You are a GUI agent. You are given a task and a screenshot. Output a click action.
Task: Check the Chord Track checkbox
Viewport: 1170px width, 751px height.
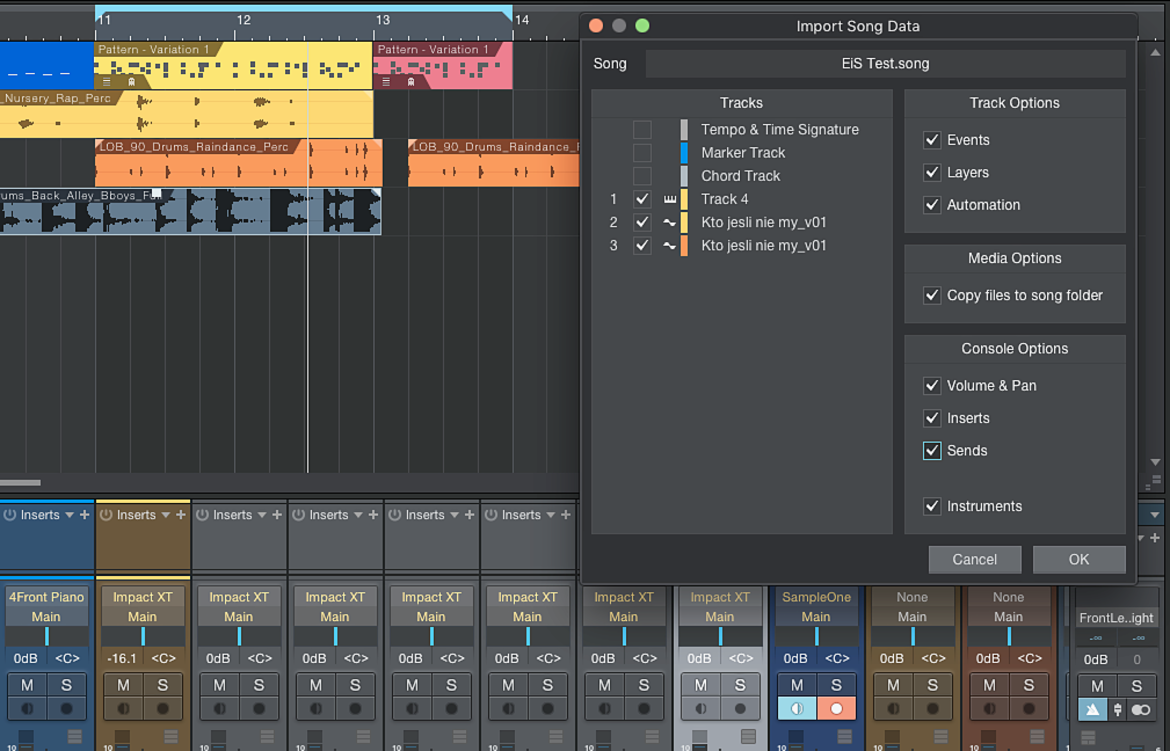click(642, 176)
